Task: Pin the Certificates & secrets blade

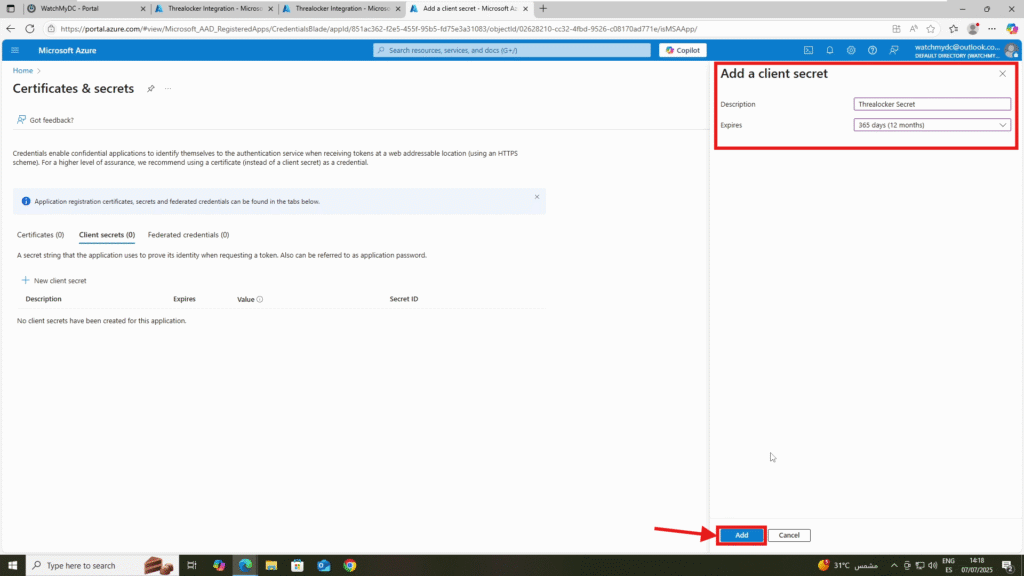Action: point(151,89)
